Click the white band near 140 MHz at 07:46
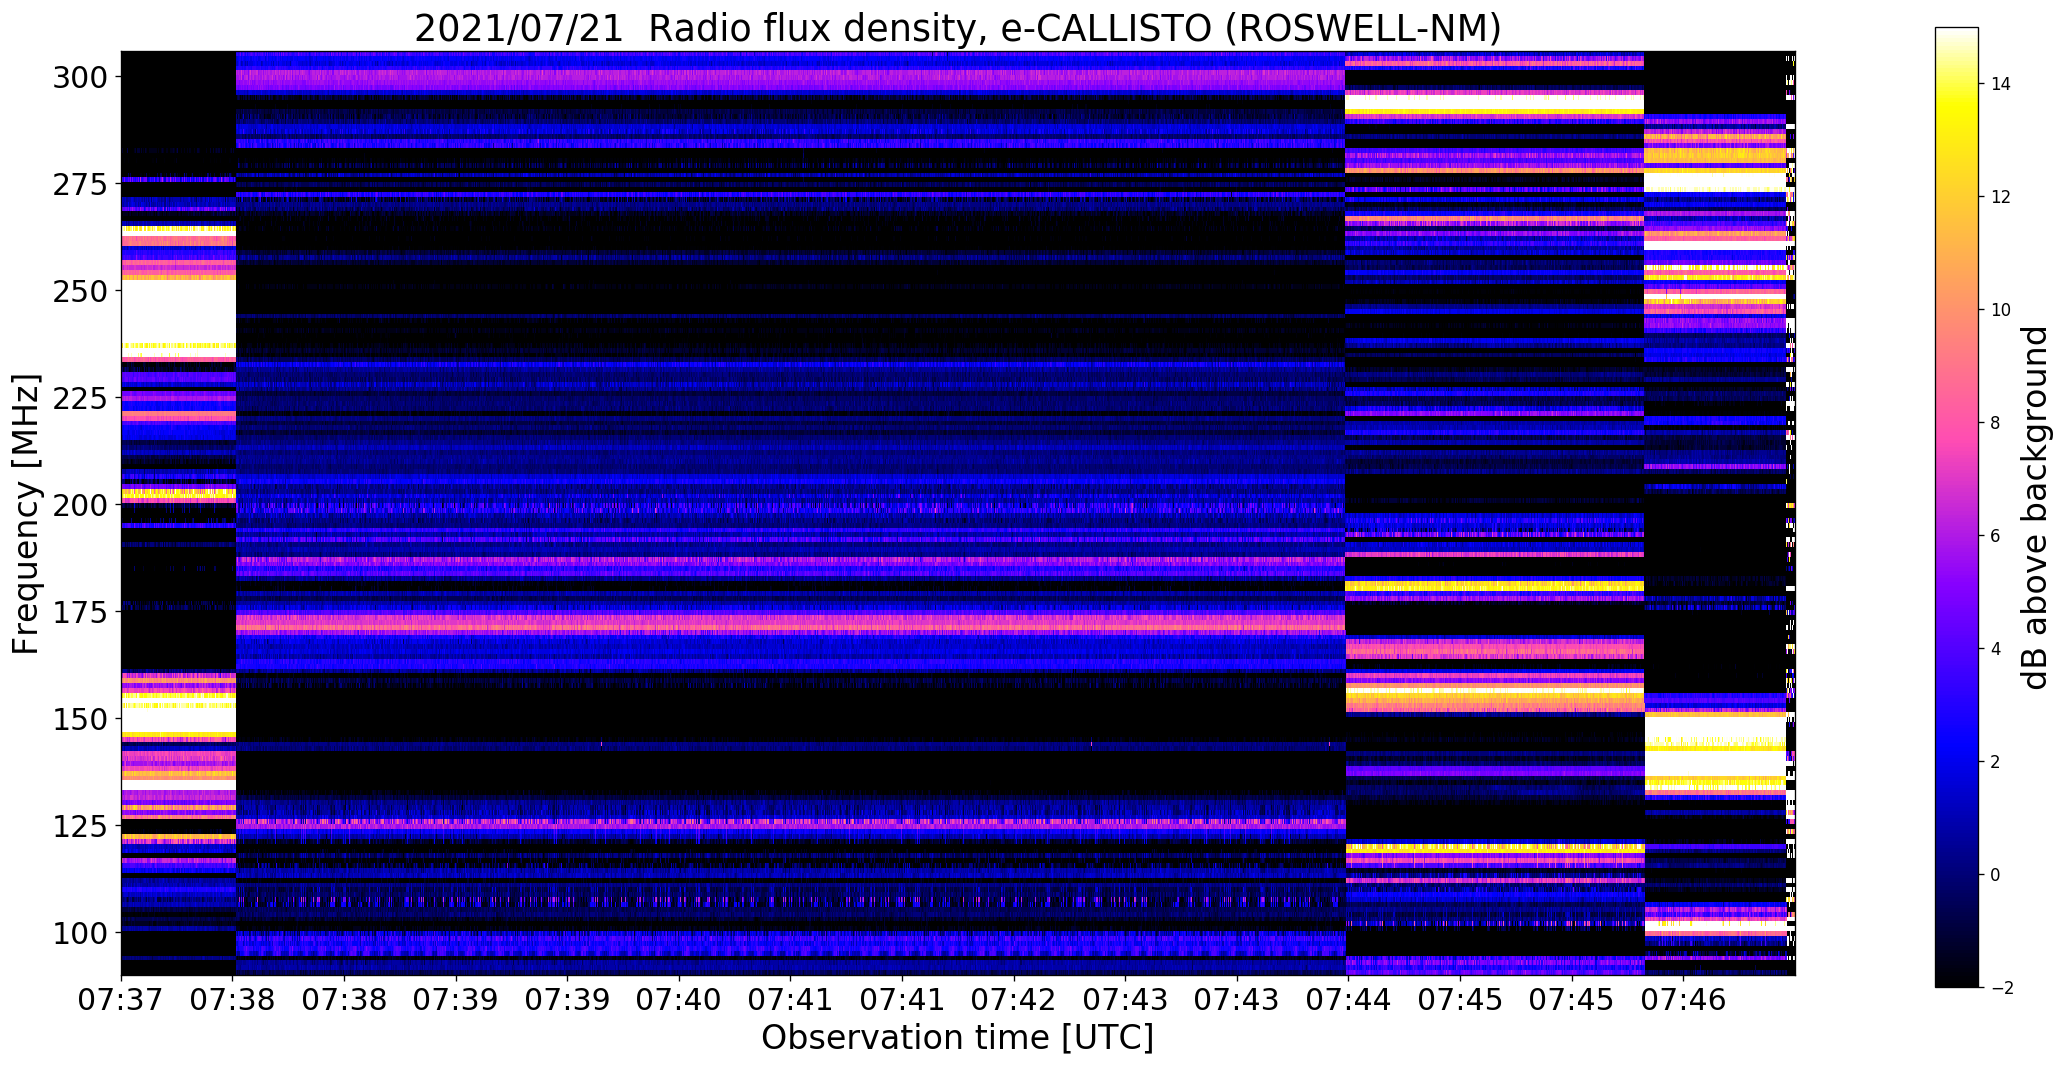 (1715, 763)
